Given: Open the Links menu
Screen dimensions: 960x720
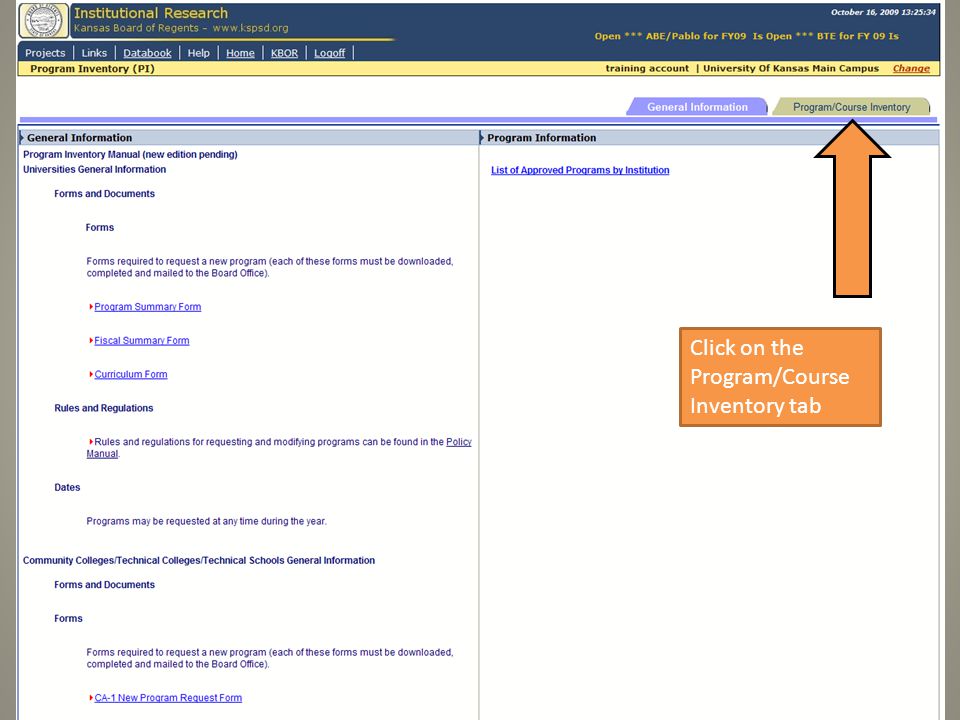Looking at the screenshot, I should (x=94, y=53).
